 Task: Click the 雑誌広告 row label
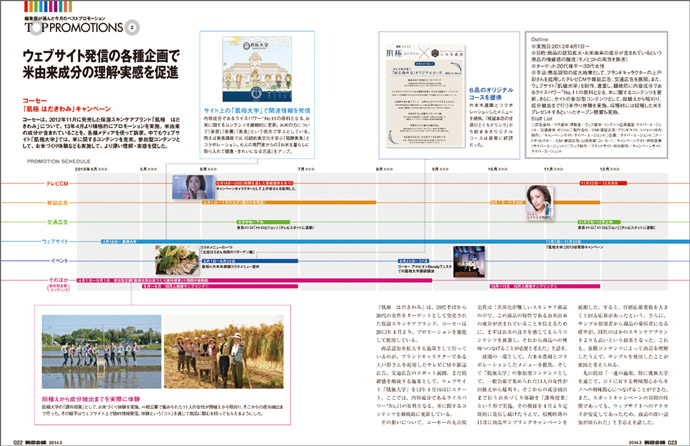(57, 203)
